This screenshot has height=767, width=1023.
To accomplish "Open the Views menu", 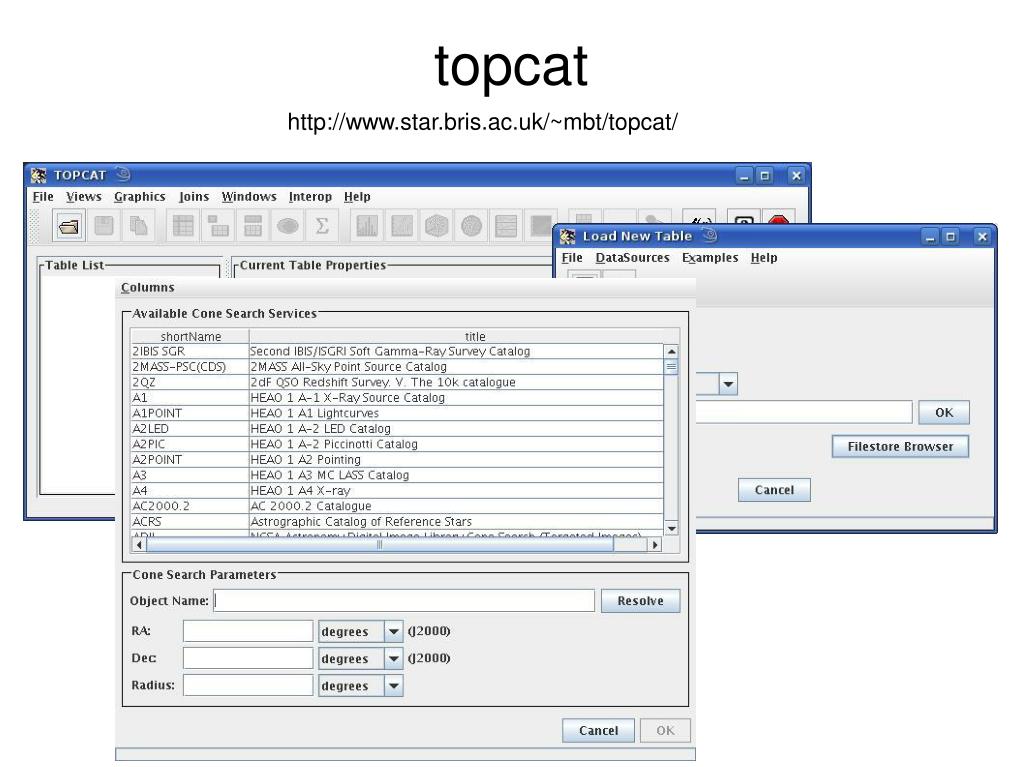I will click(84, 197).
